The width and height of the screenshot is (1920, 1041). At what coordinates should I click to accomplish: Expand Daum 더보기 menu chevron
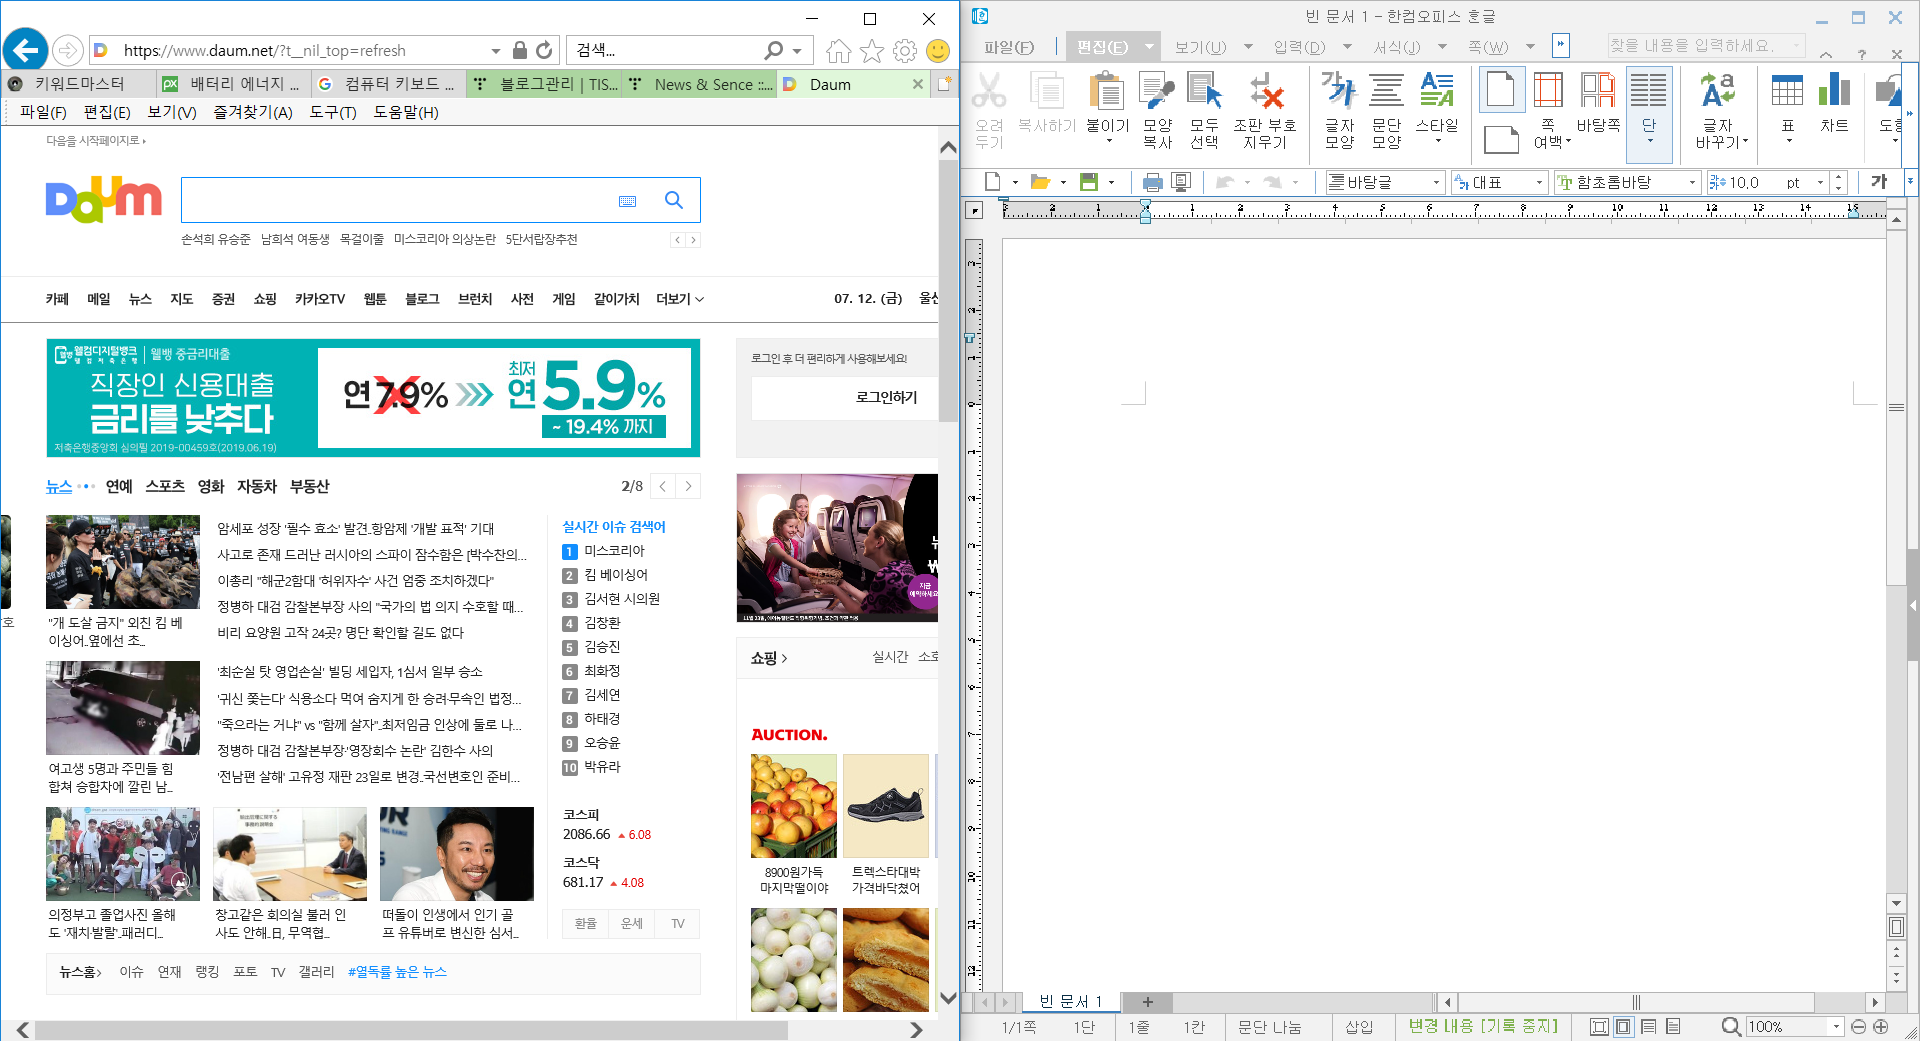tap(699, 299)
